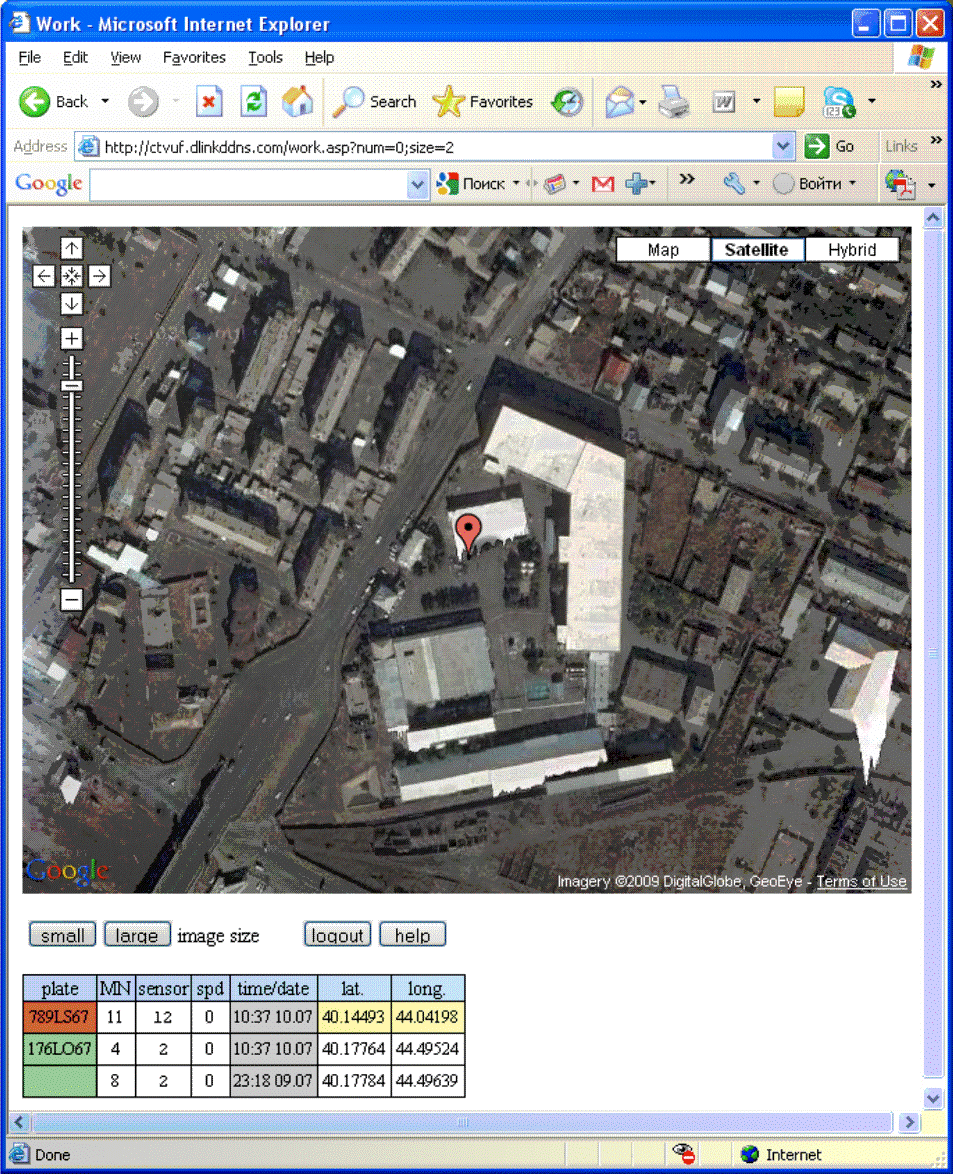Click the yellow note icon in toolbar
The width and height of the screenshot is (953, 1174).
click(788, 101)
